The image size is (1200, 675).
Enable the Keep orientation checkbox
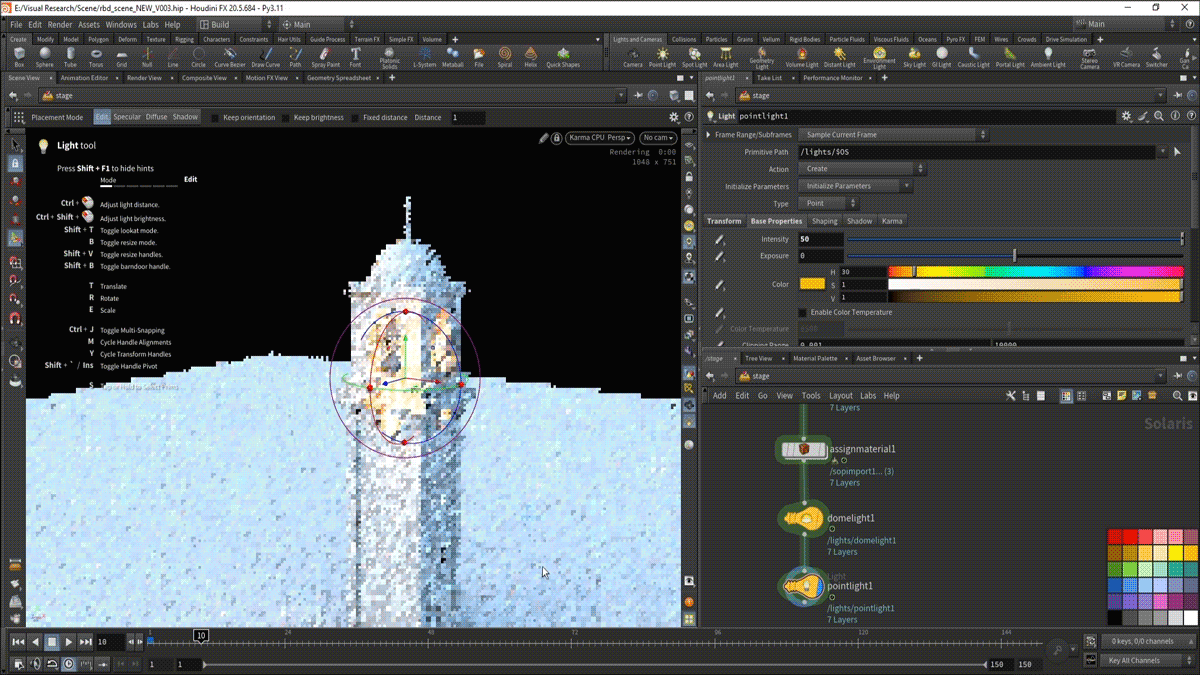point(215,118)
